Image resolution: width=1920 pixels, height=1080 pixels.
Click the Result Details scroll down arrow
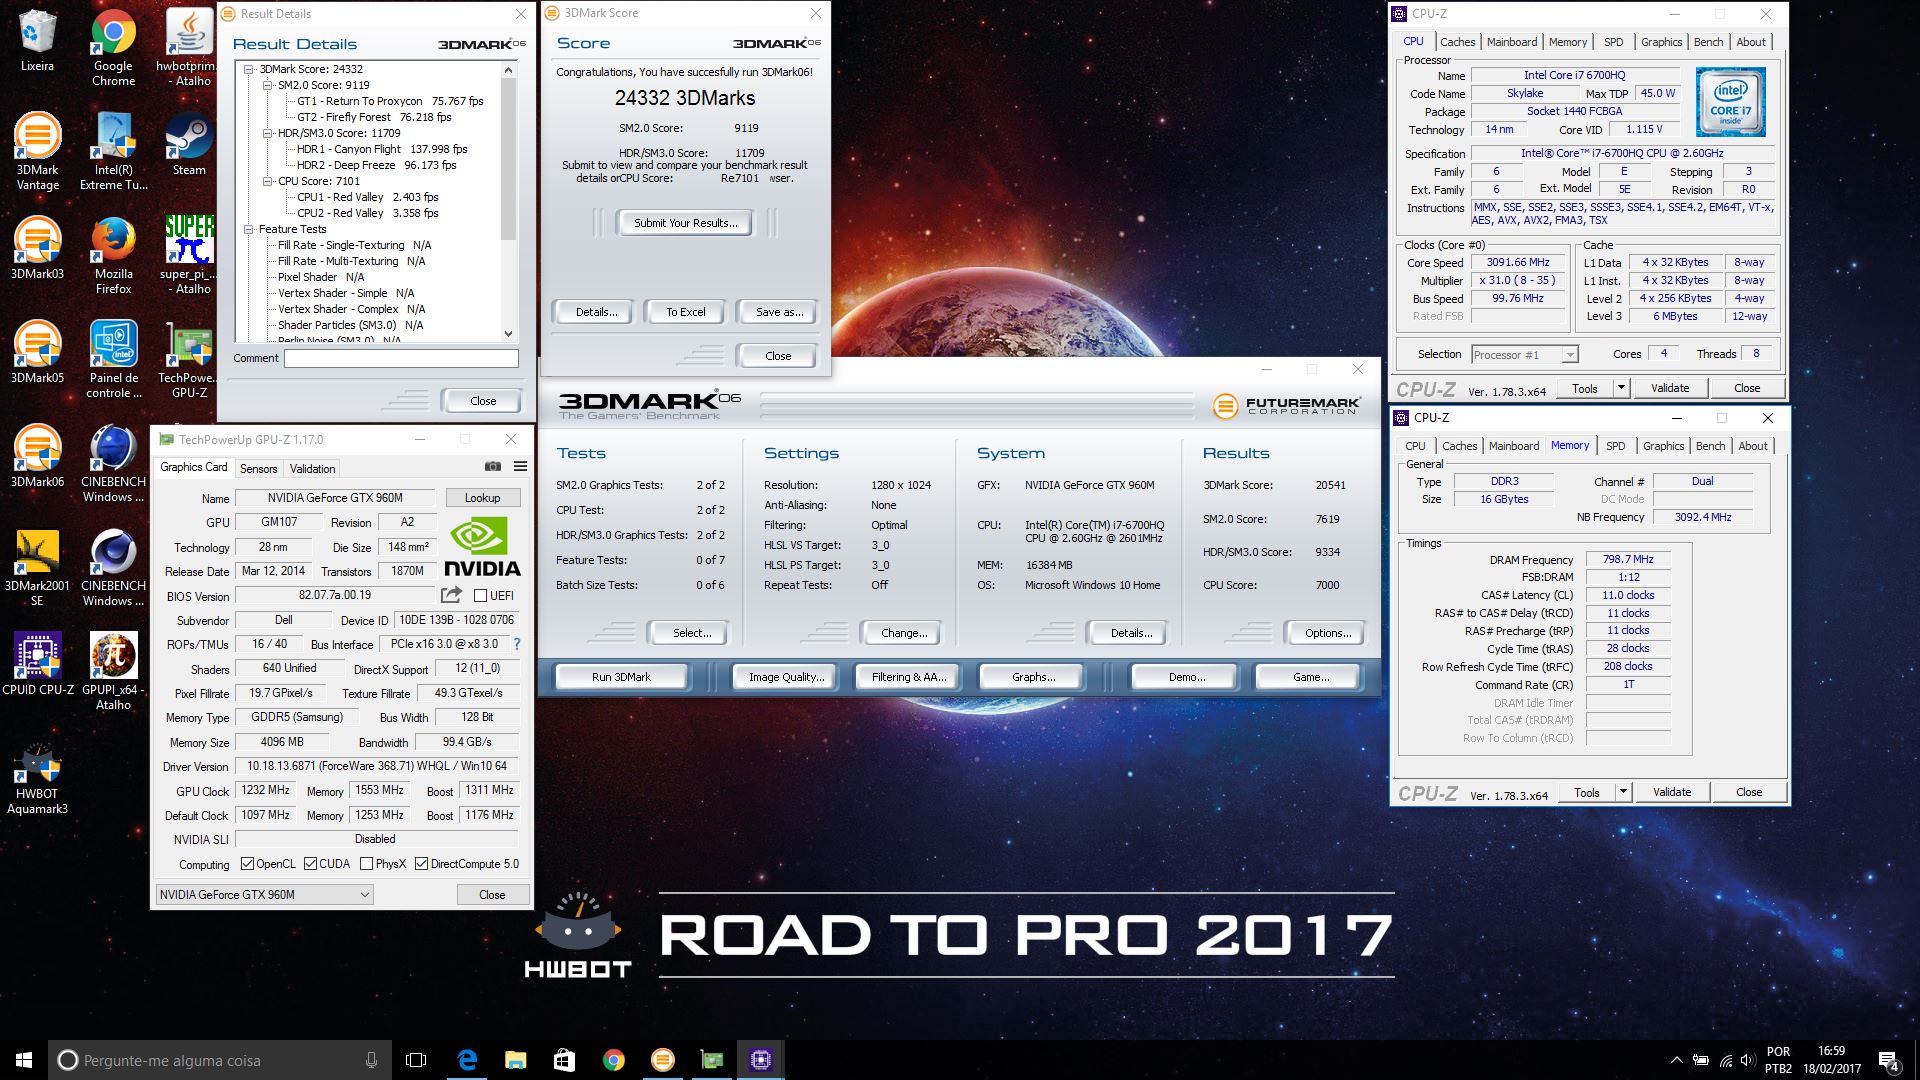coord(509,334)
